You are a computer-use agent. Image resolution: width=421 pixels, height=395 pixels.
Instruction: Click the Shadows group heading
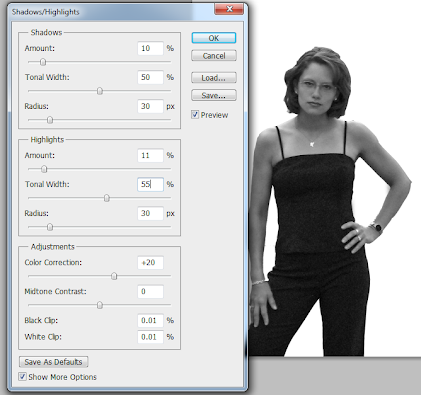46,32
